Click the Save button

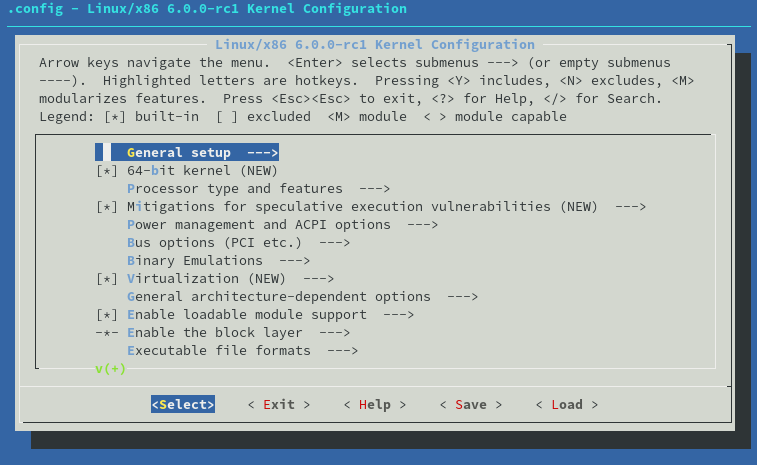pos(471,405)
